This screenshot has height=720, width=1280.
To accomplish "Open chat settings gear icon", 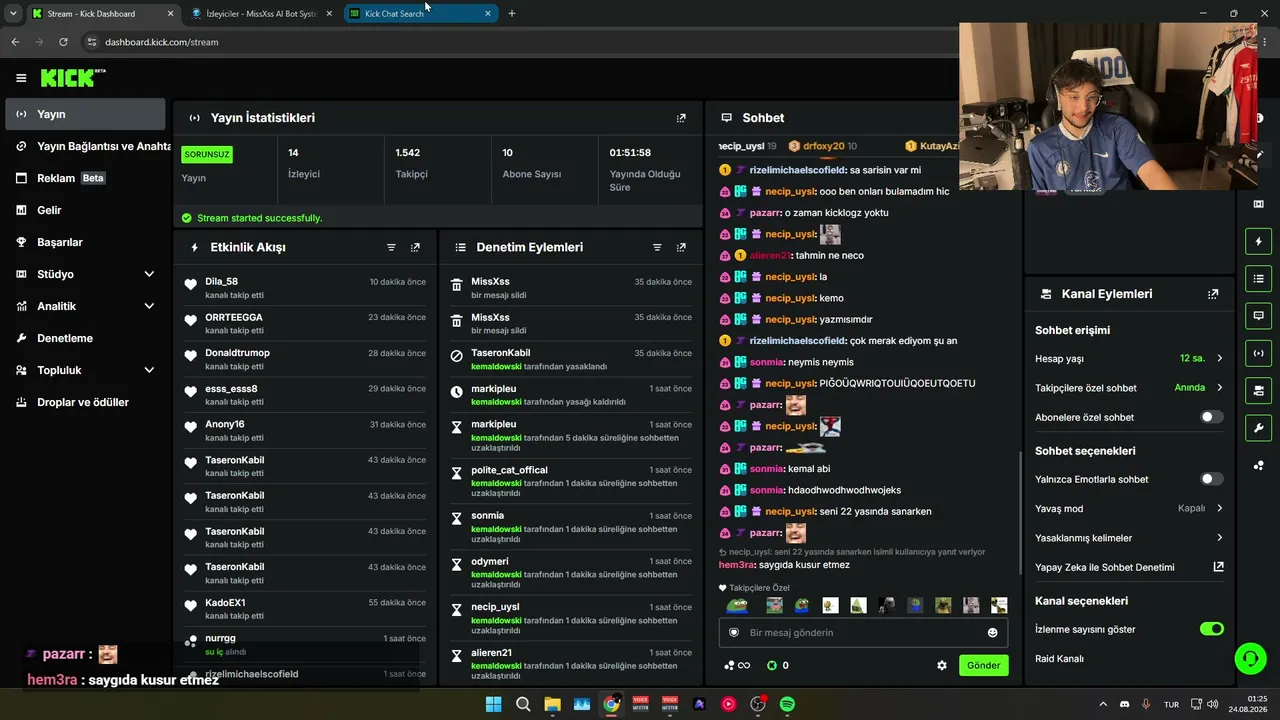I will click(x=941, y=665).
